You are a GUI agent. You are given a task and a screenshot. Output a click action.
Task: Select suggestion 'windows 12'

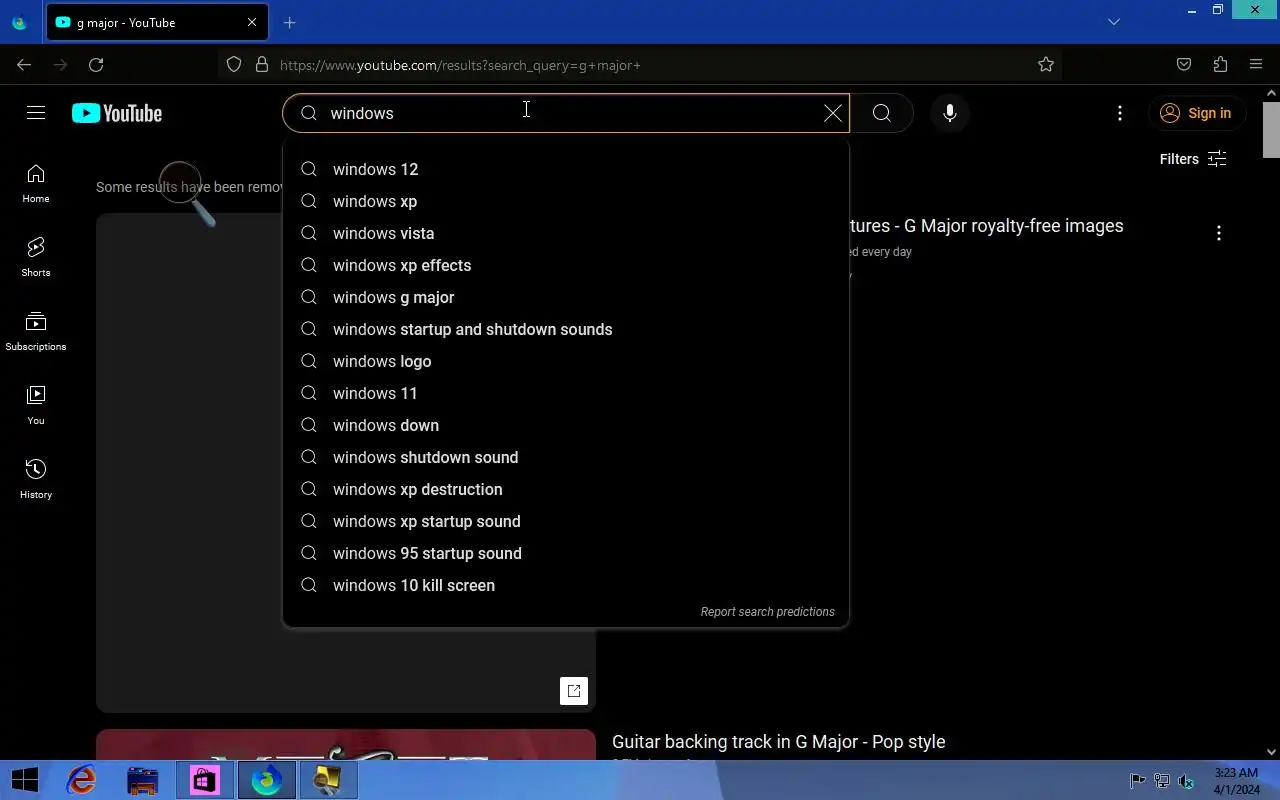pos(566,169)
